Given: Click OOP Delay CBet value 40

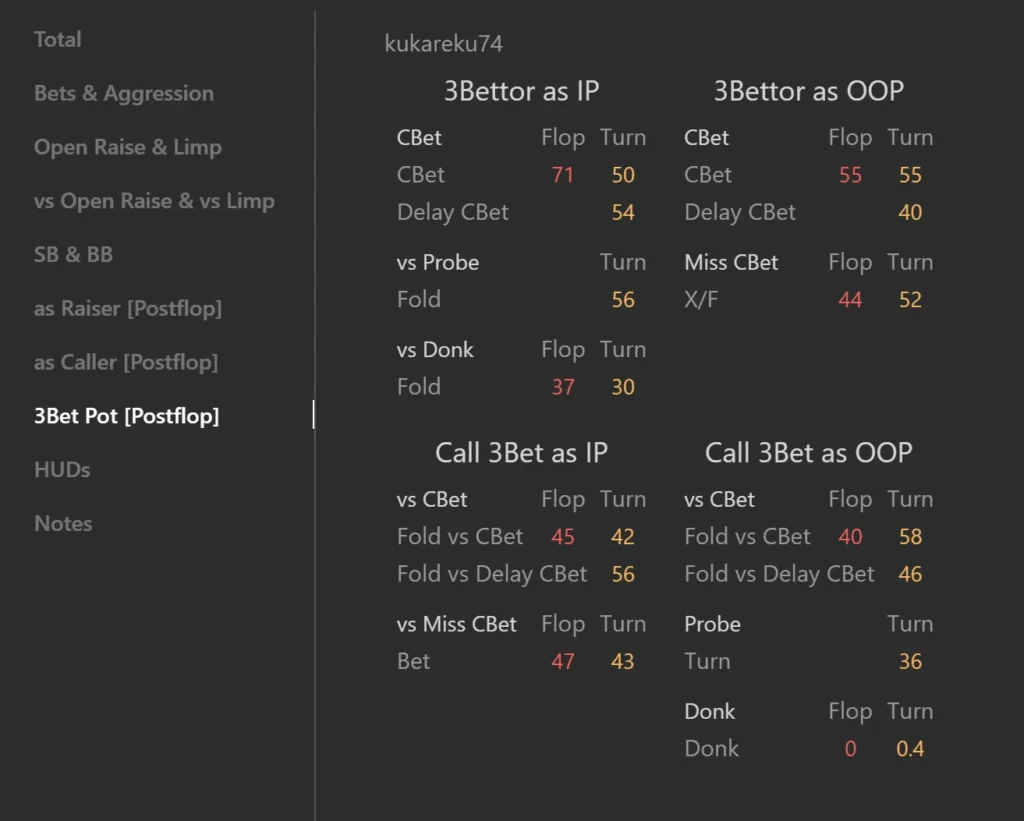Looking at the screenshot, I should click(x=910, y=212).
